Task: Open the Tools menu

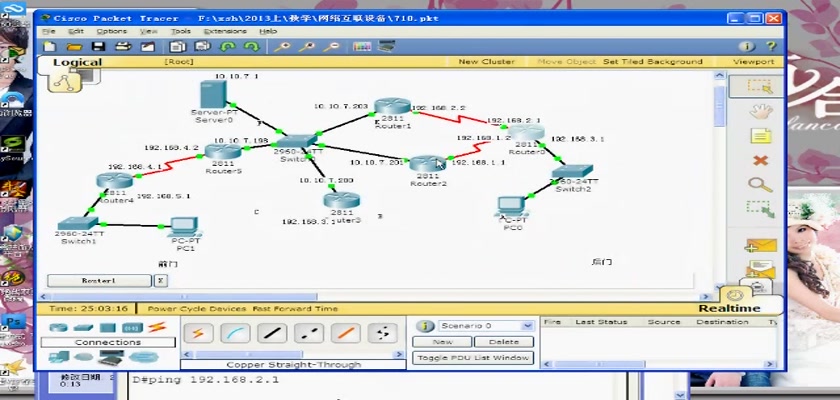Action: [181, 32]
